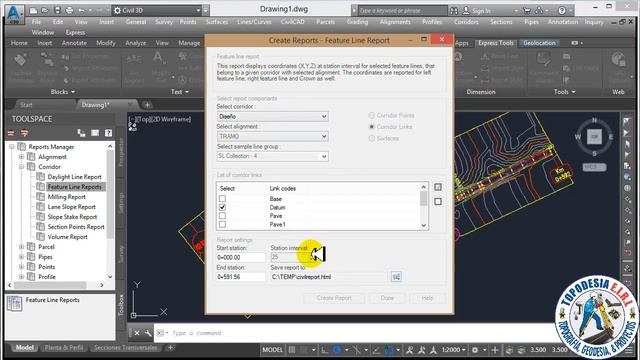This screenshot has height=360, width=640.
Task: Click the link codes list scrollbar down arrow
Action: (x=424, y=225)
